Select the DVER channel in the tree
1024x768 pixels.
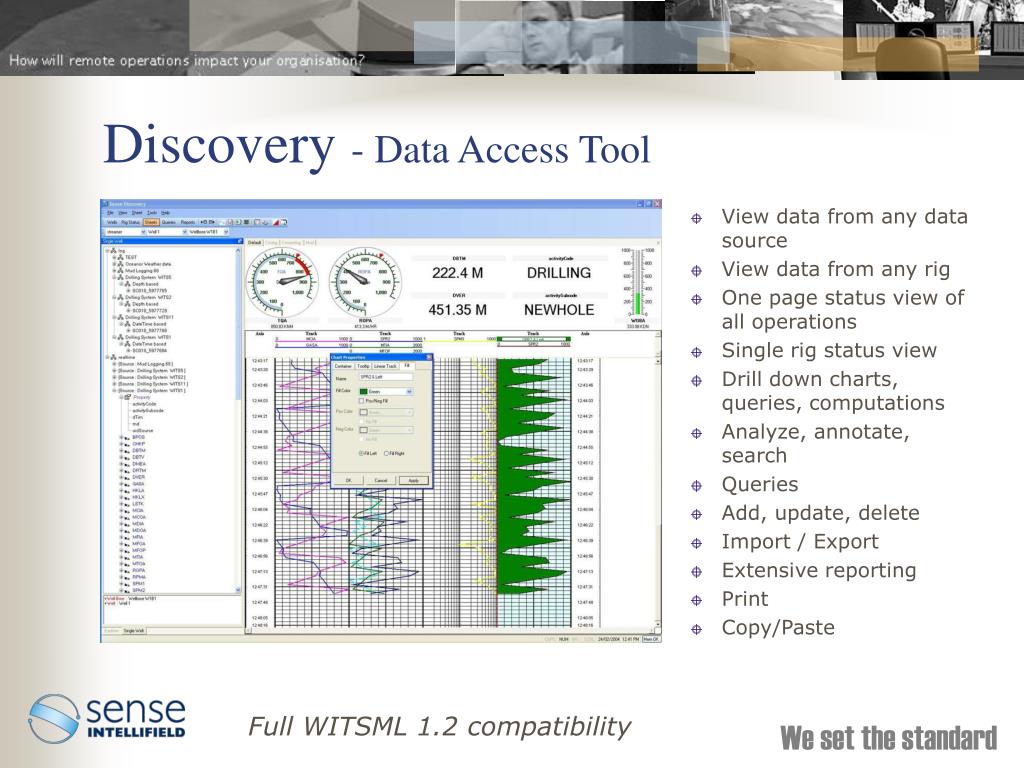[x=138, y=477]
